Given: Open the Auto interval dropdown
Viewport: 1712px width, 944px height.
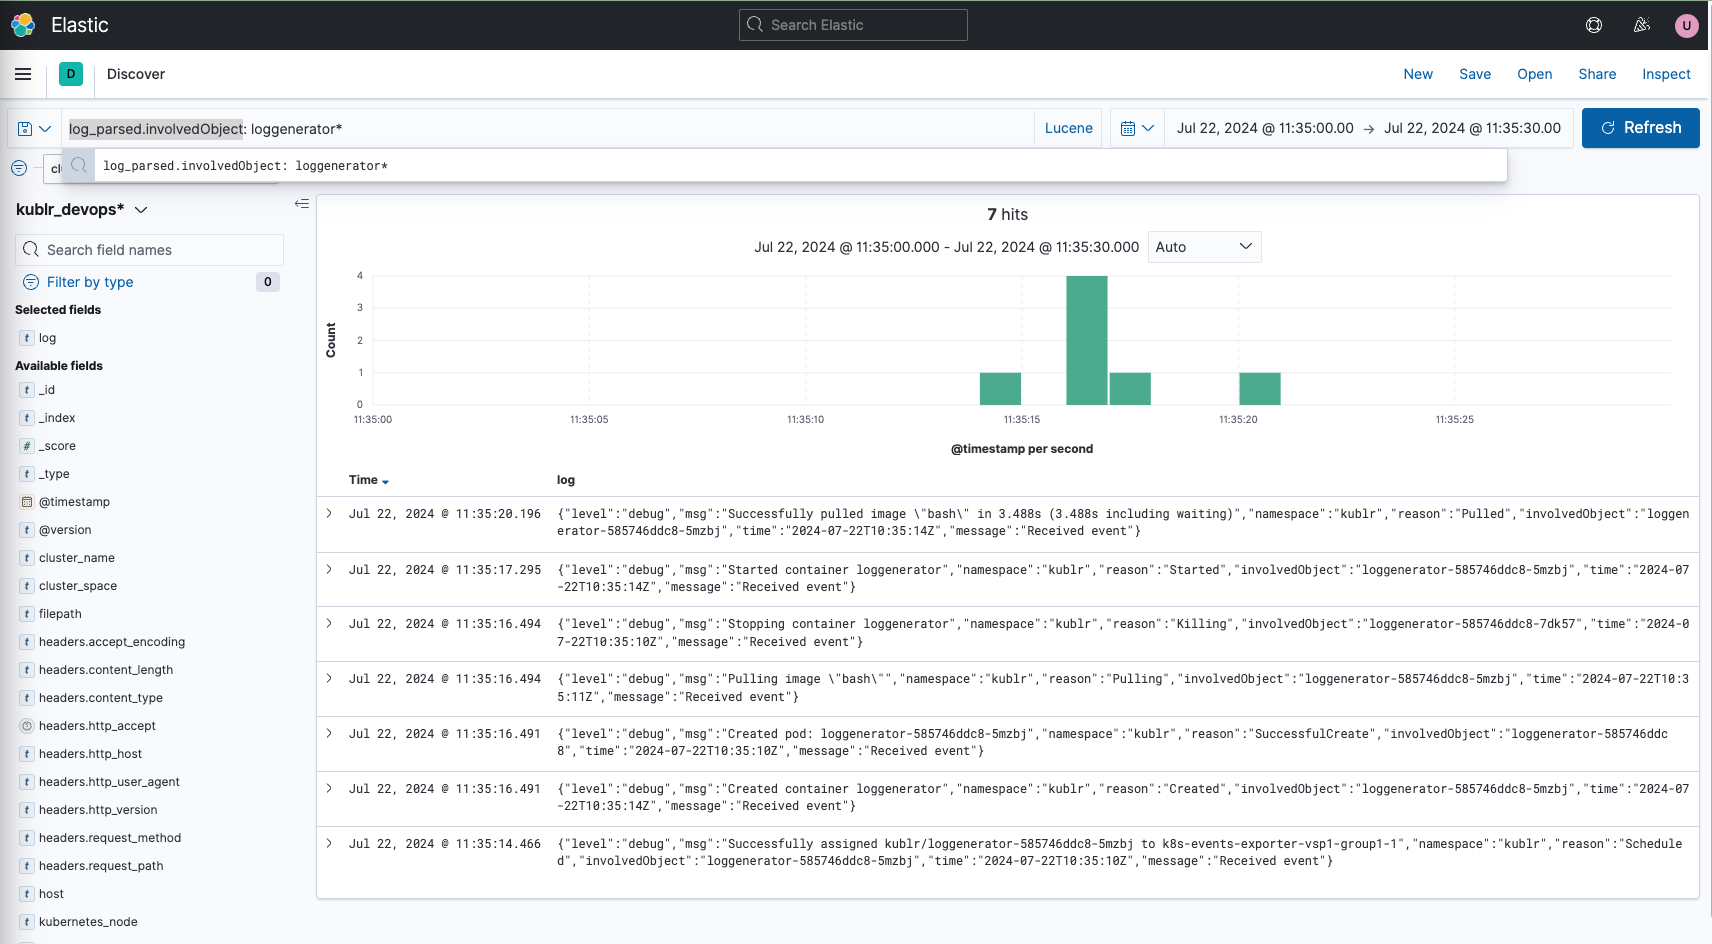Looking at the screenshot, I should 1204,247.
